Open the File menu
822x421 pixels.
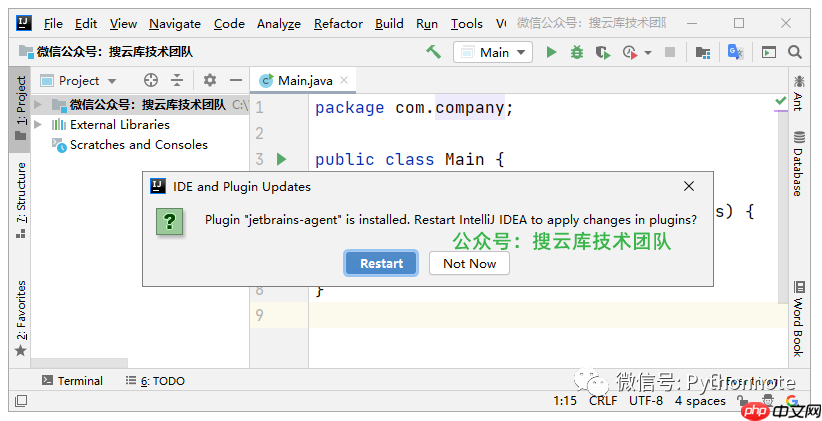[x=53, y=24]
